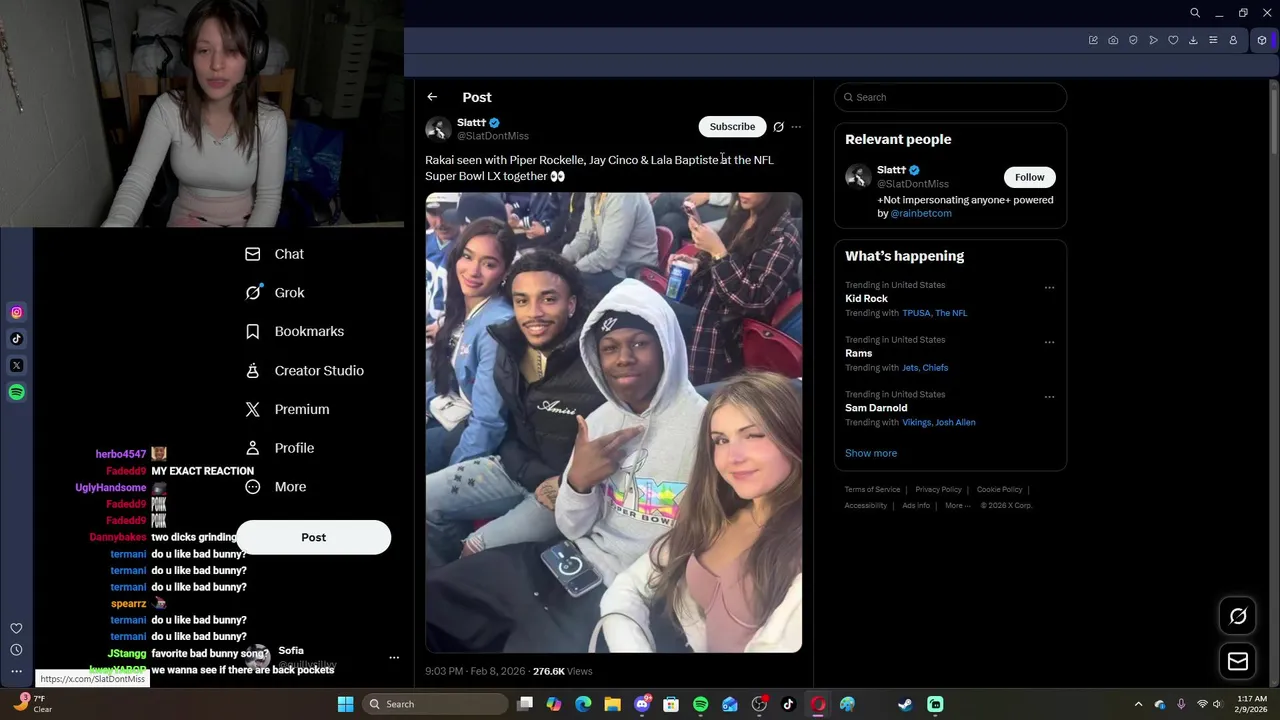Click the send arrow icon in toolbar
Image resolution: width=1280 pixels, height=720 pixels.
[x=1153, y=40]
